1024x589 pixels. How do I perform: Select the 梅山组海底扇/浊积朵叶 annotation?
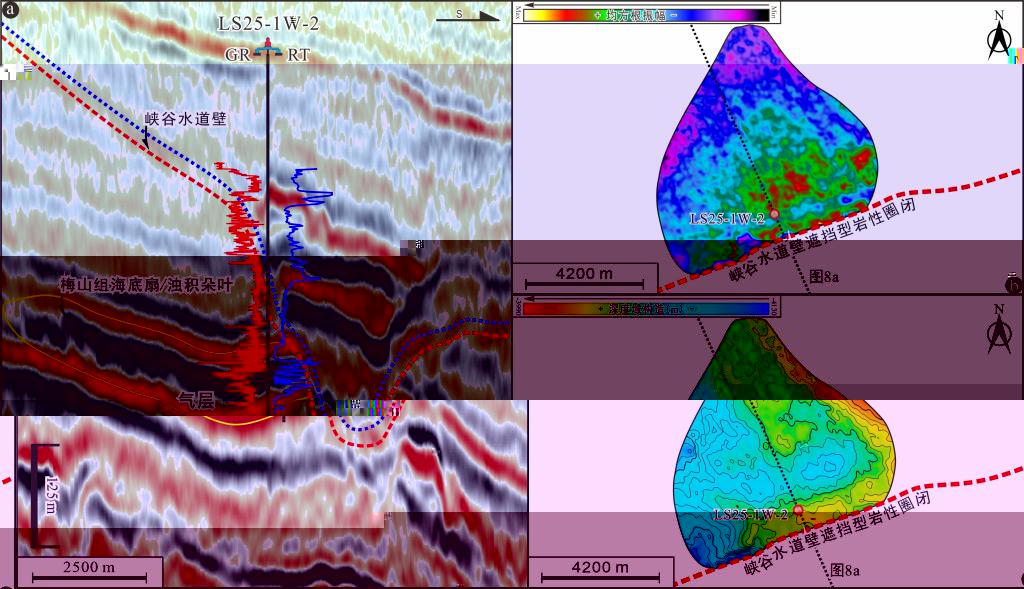click(145, 284)
